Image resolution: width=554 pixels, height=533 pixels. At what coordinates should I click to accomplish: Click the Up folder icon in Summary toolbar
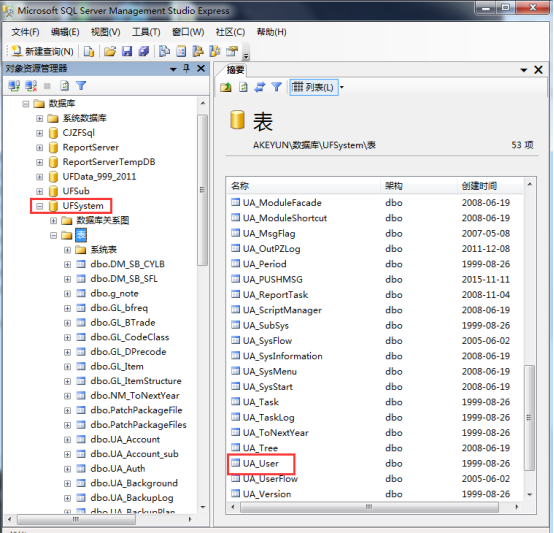click(x=226, y=87)
